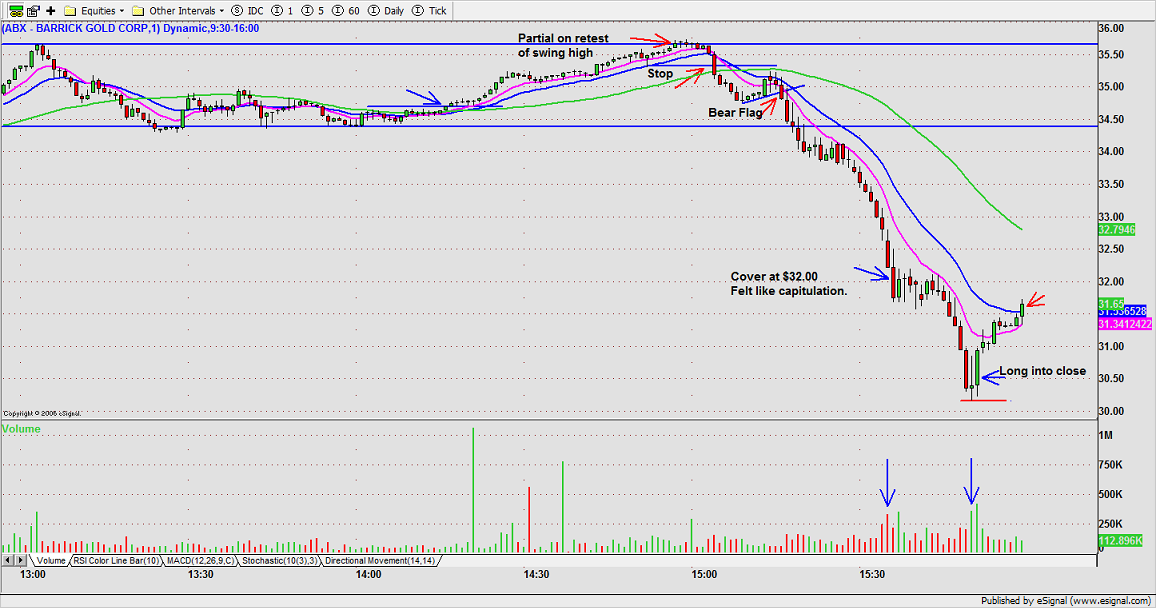Select the IDC symbol button

[248, 10]
